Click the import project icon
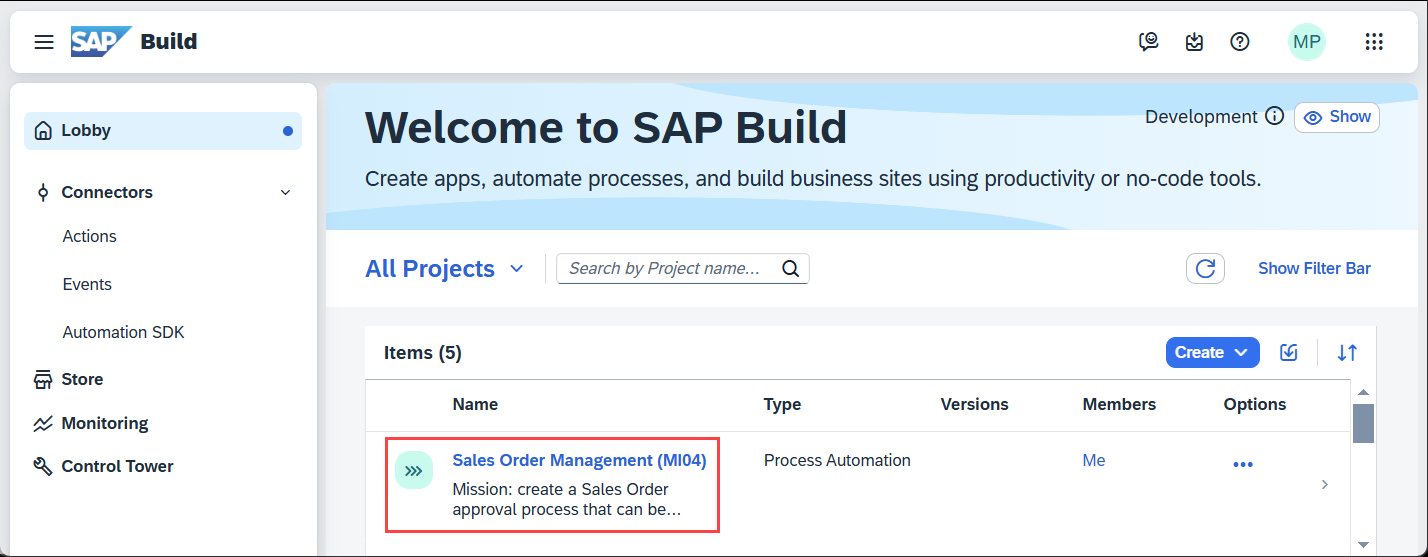1428x557 pixels. pos(1289,352)
